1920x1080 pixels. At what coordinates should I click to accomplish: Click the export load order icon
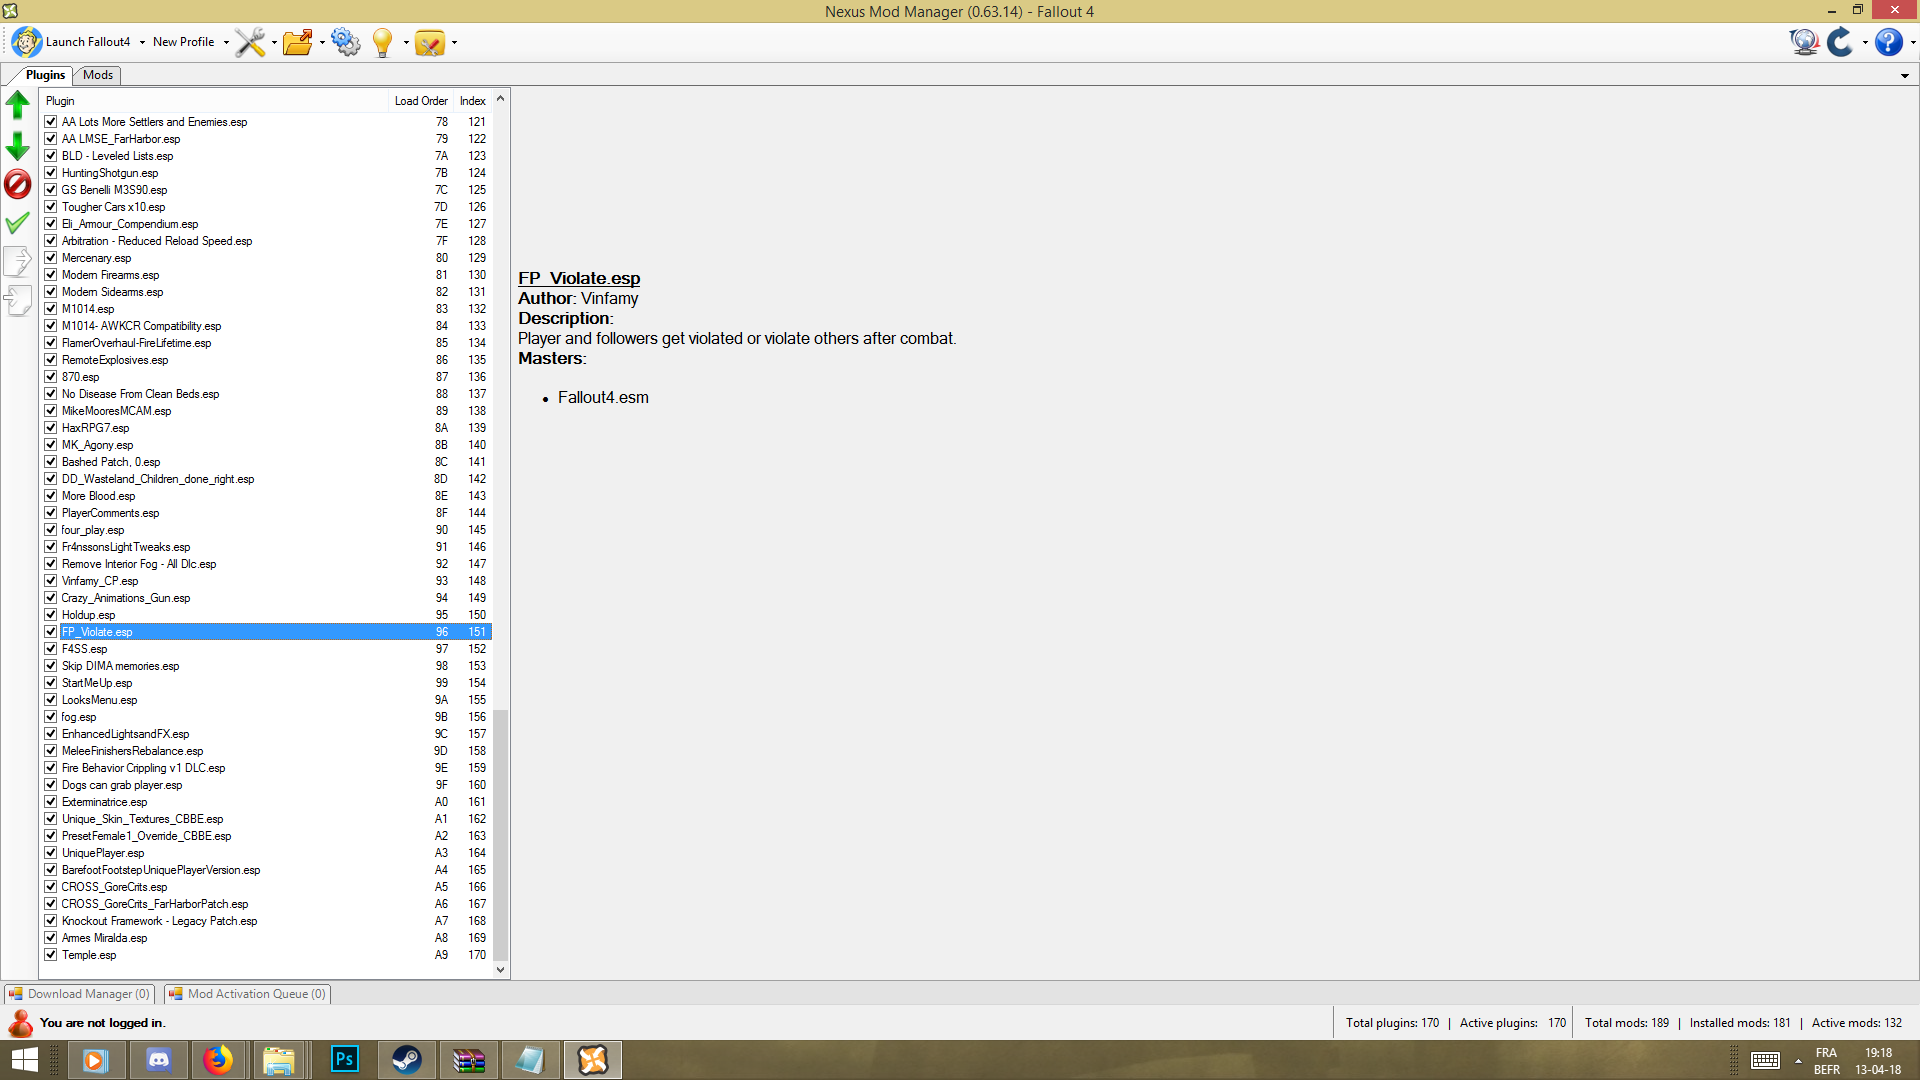click(x=18, y=261)
